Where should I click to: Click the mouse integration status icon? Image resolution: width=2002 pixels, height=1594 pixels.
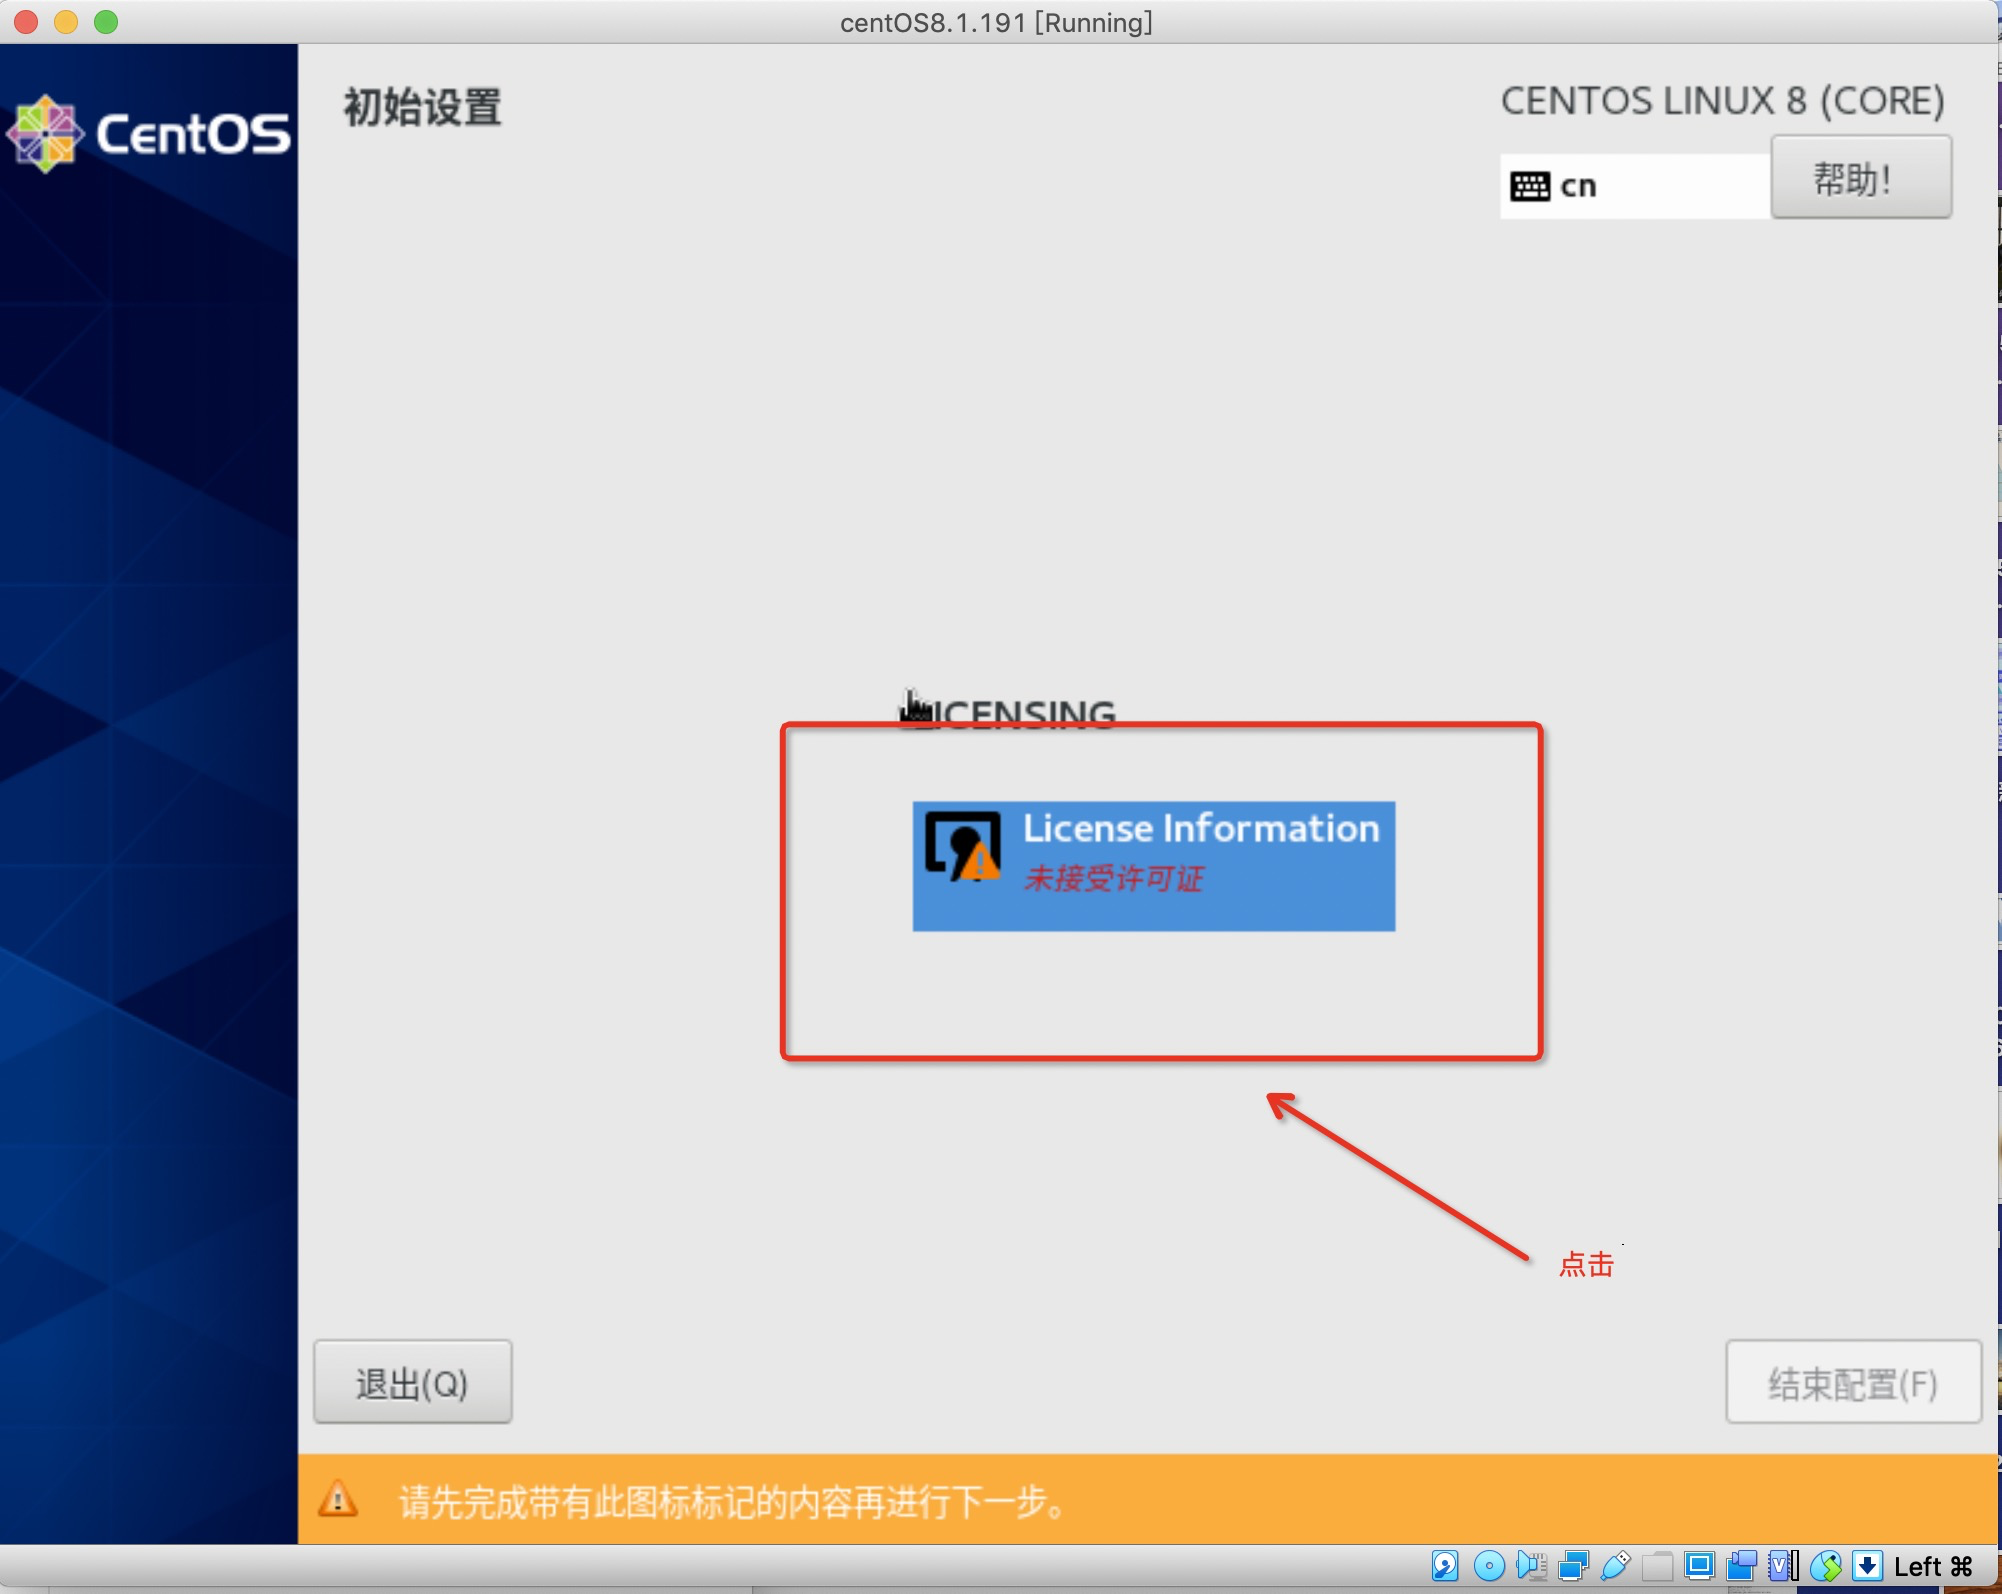pos(1825,1565)
